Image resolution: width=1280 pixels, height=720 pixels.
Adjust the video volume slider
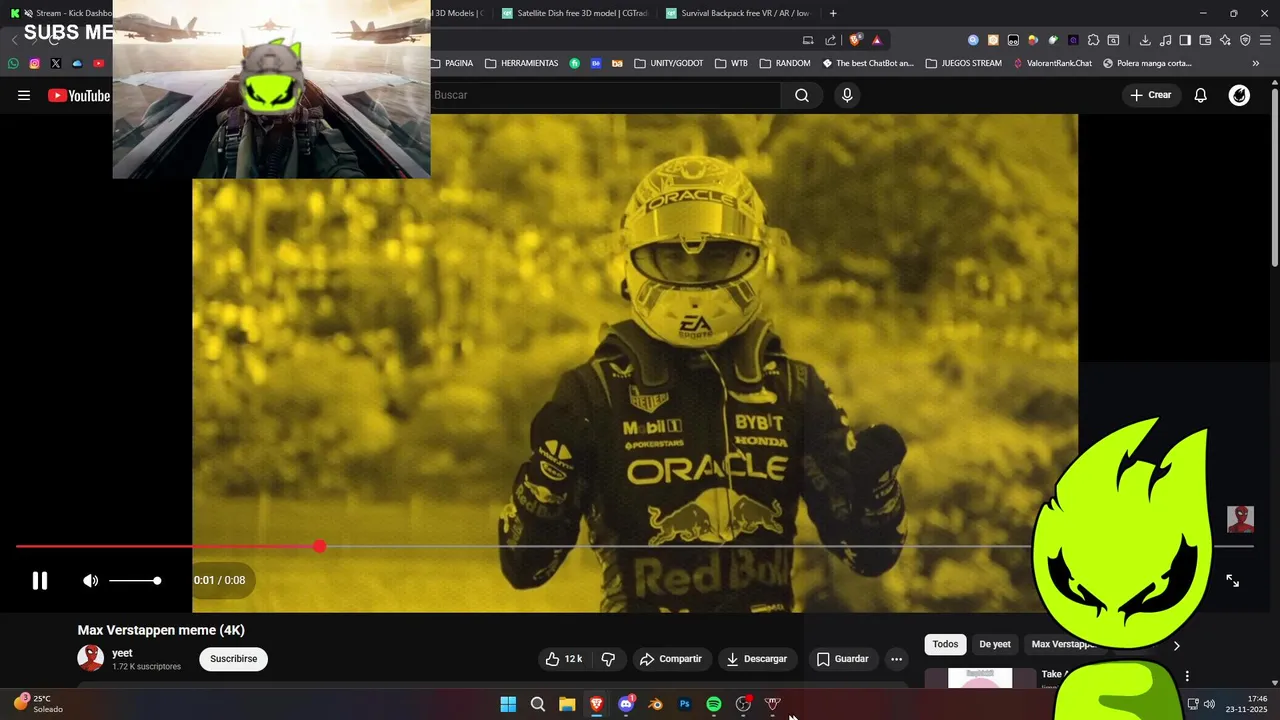[x=135, y=580]
